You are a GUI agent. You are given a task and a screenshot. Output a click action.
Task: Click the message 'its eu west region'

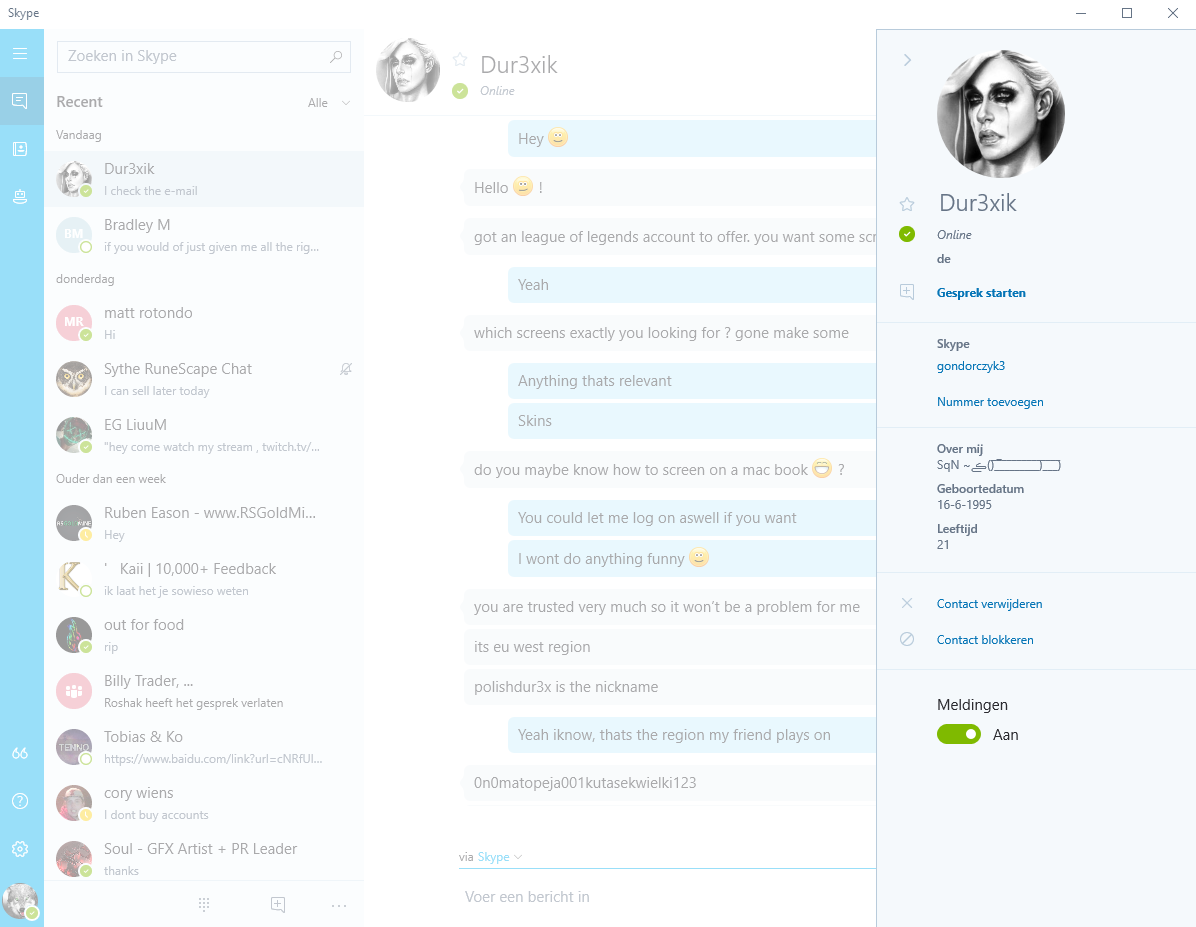pos(669,647)
